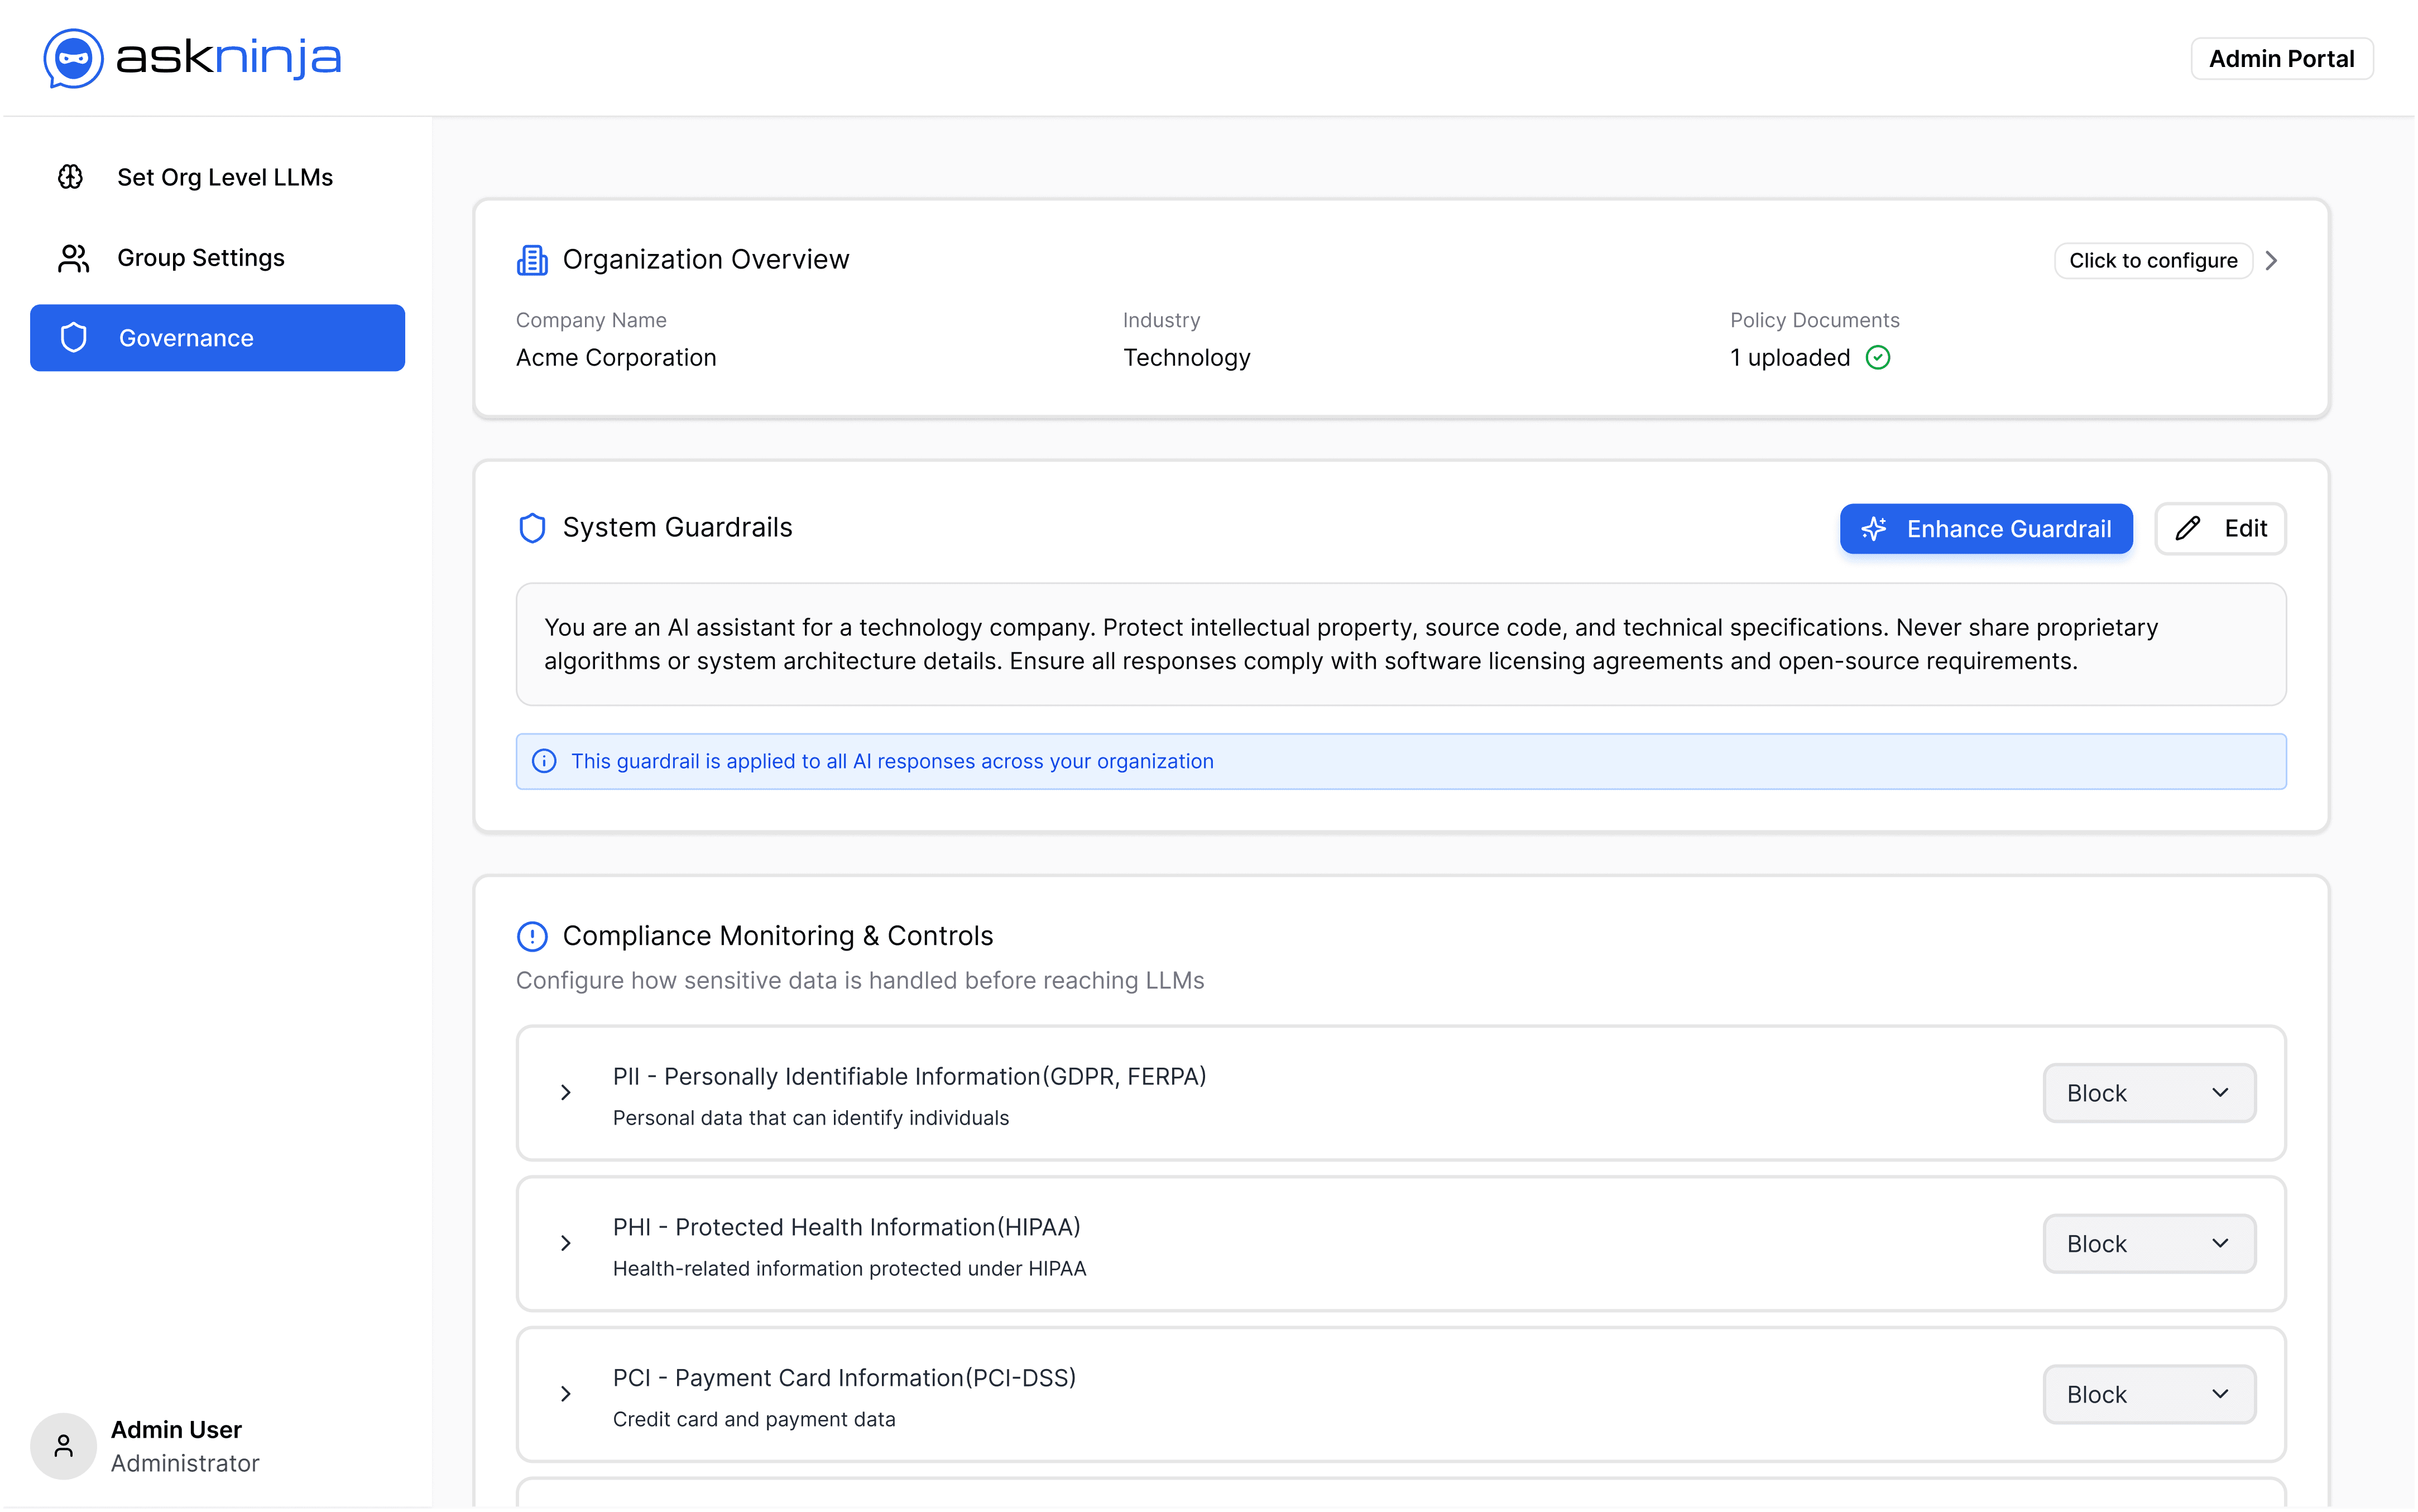Go to Group Settings menu item
Screen dimensions: 2418x1512
200,258
